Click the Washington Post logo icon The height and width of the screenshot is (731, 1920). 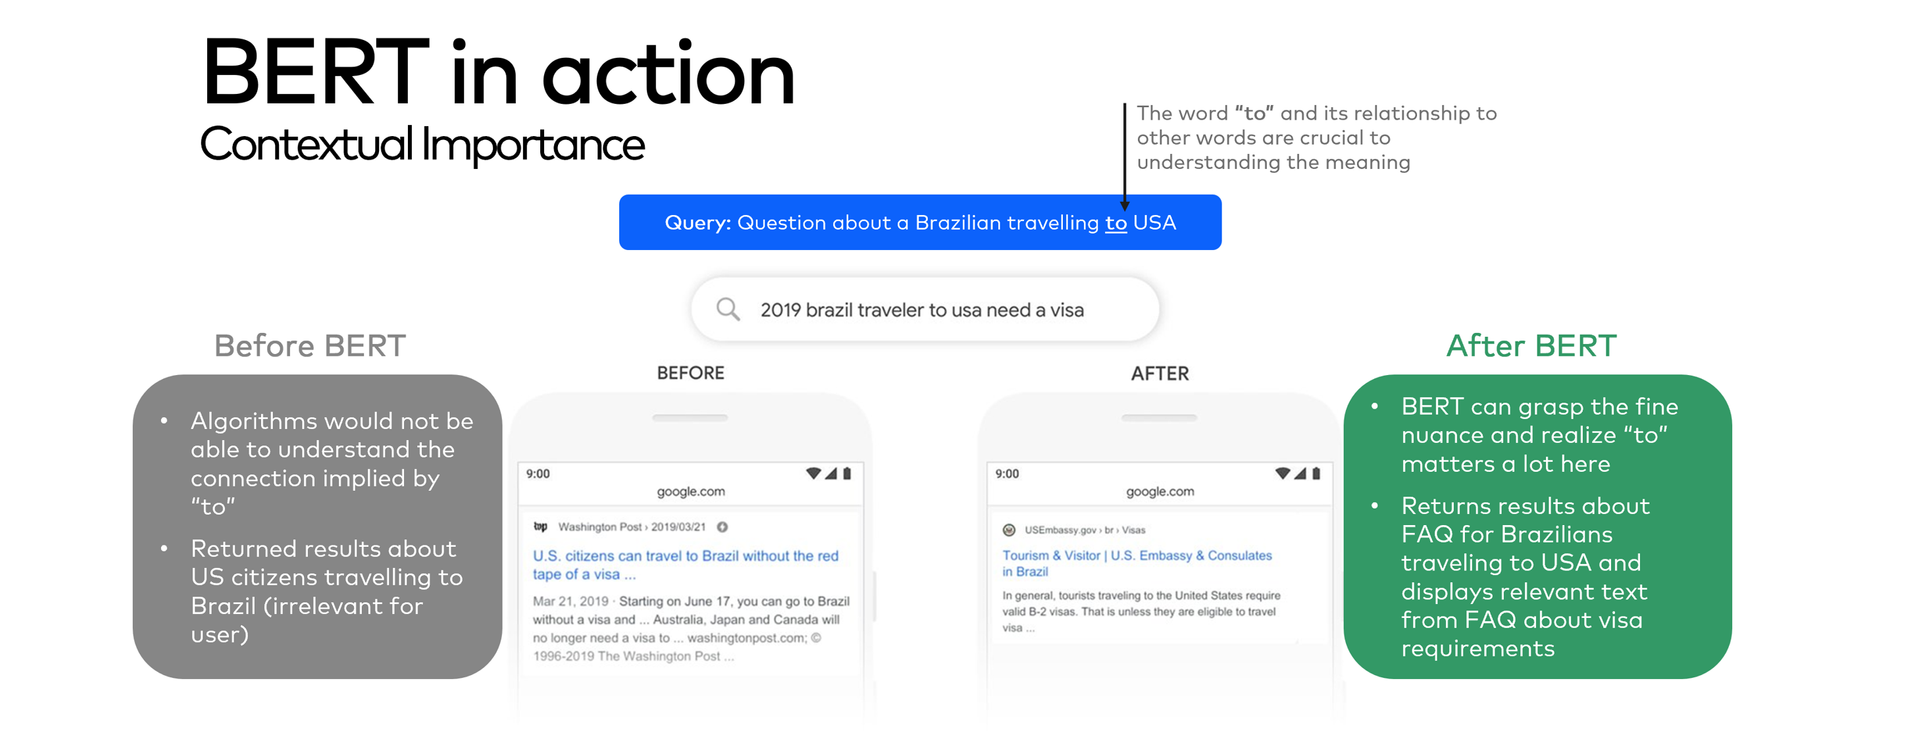(x=540, y=527)
